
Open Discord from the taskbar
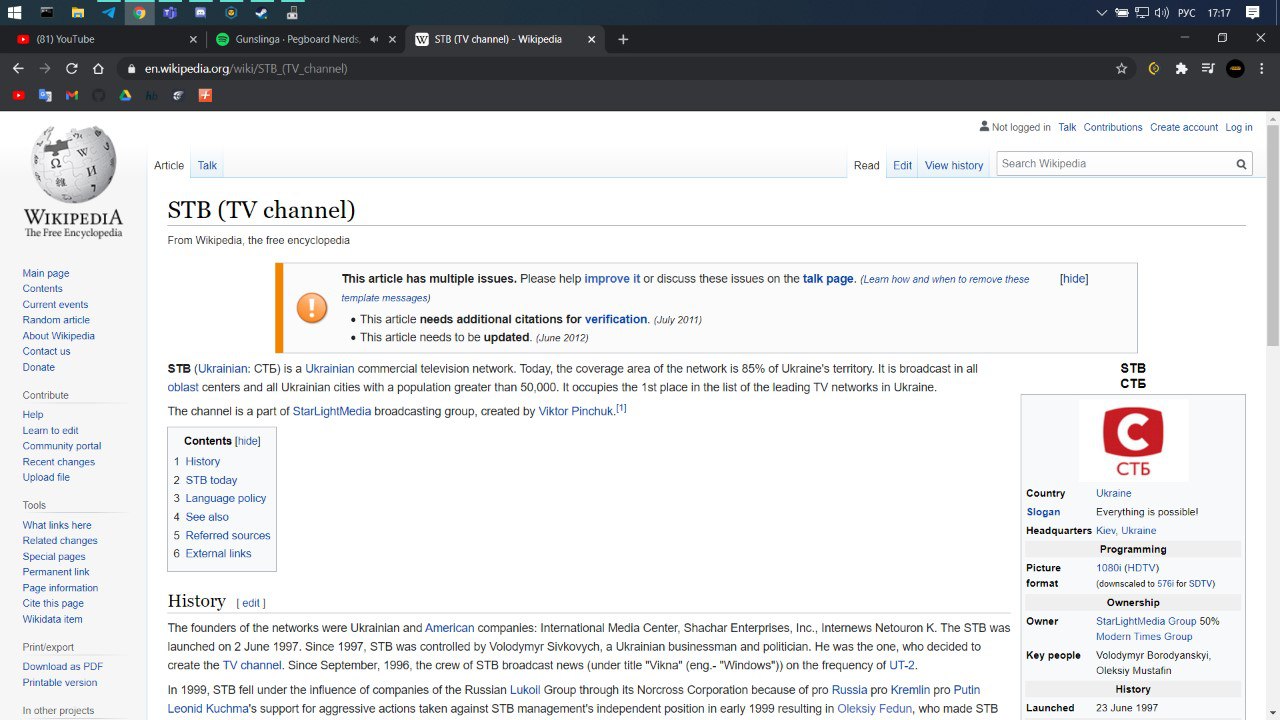pyautogui.click(x=200, y=12)
